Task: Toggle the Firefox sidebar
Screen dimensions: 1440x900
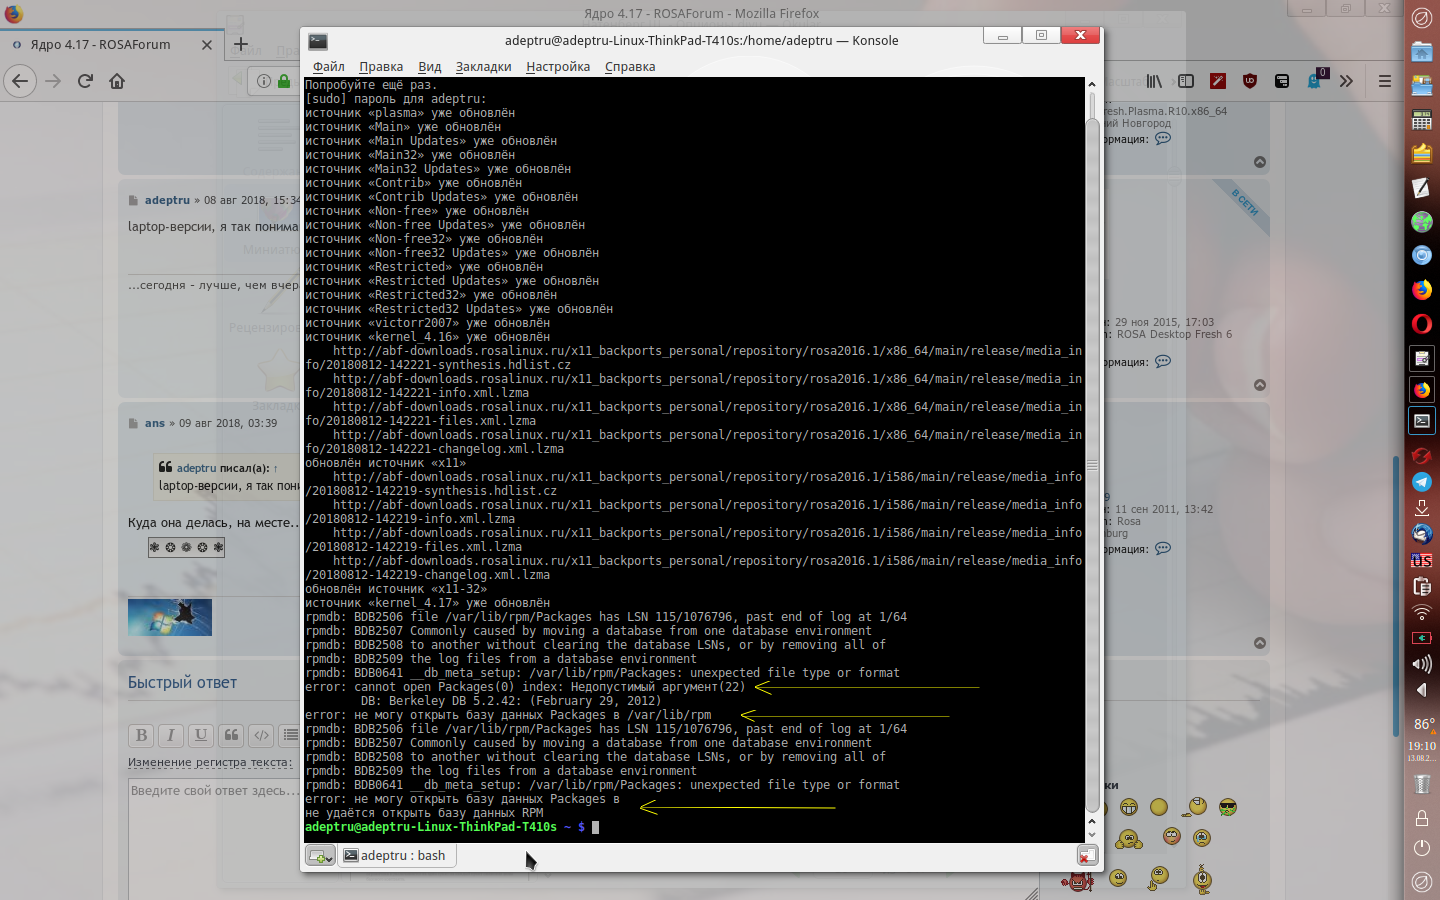Action: pos(1186,81)
